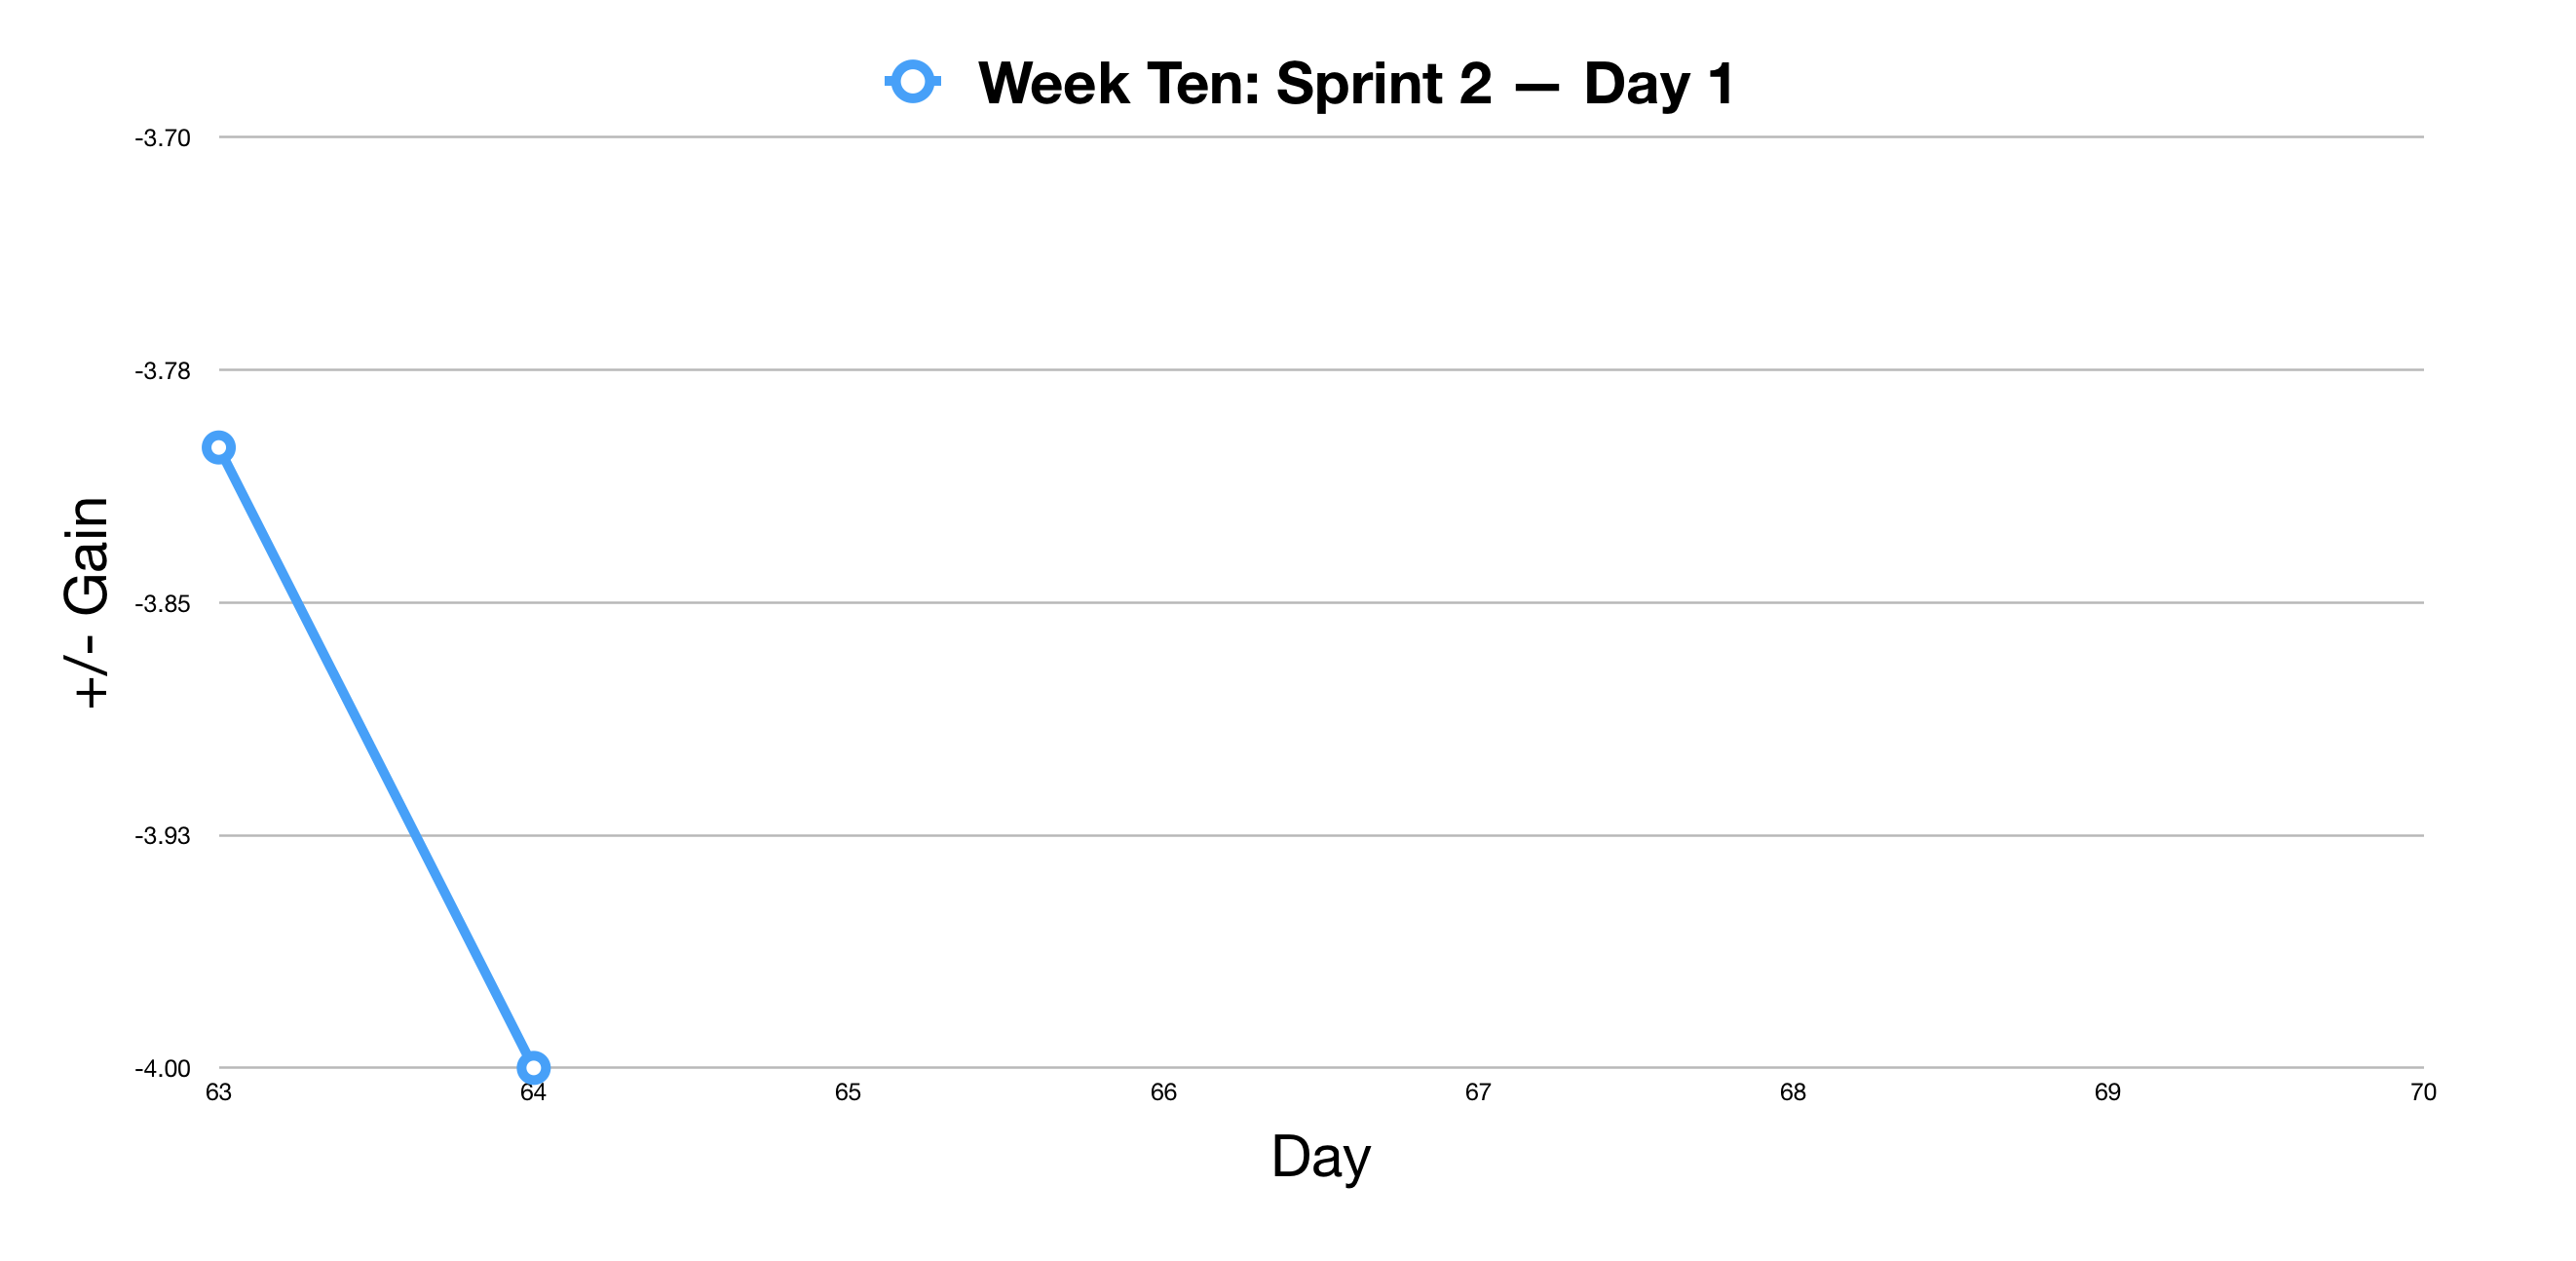Click the x-axis label 70
This screenshot has height=1261, width=2576.
click(2422, 1092)
